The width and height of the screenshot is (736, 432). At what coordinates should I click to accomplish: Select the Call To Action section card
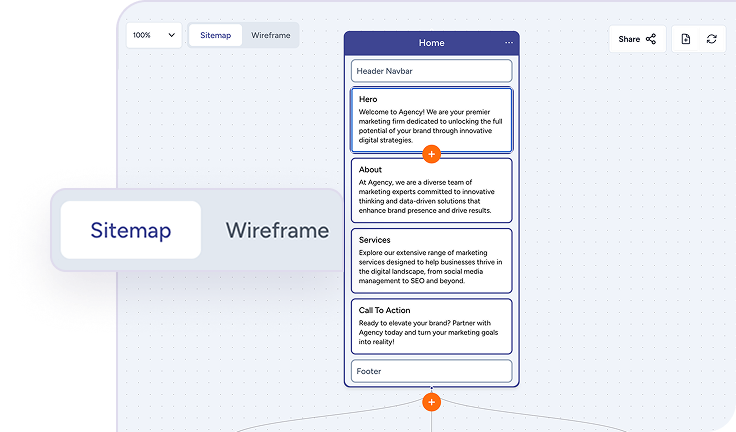click(431, 326)
